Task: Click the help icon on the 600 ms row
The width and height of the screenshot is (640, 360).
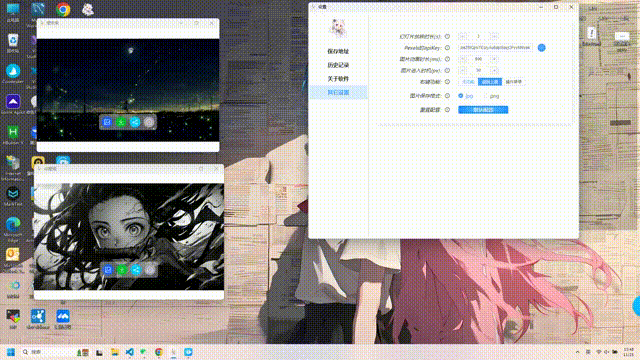Action: pyautogui.click(x=447, y=59)
